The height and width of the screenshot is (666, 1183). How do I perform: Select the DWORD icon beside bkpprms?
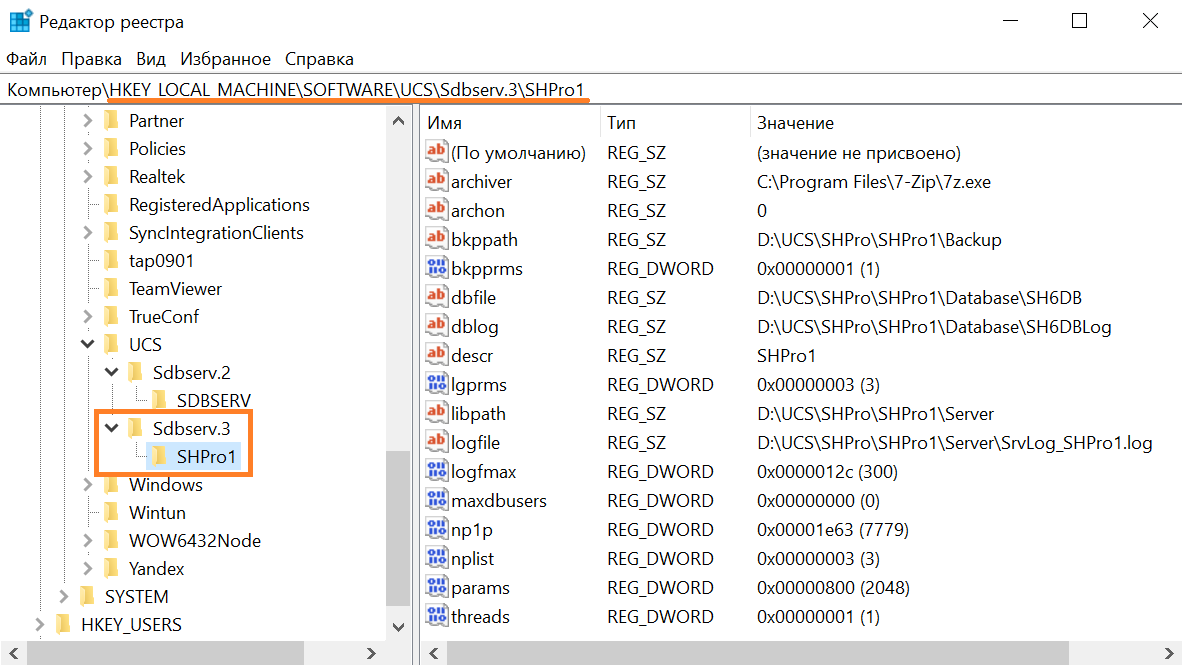pyautogui.click(x=437, y=268)
